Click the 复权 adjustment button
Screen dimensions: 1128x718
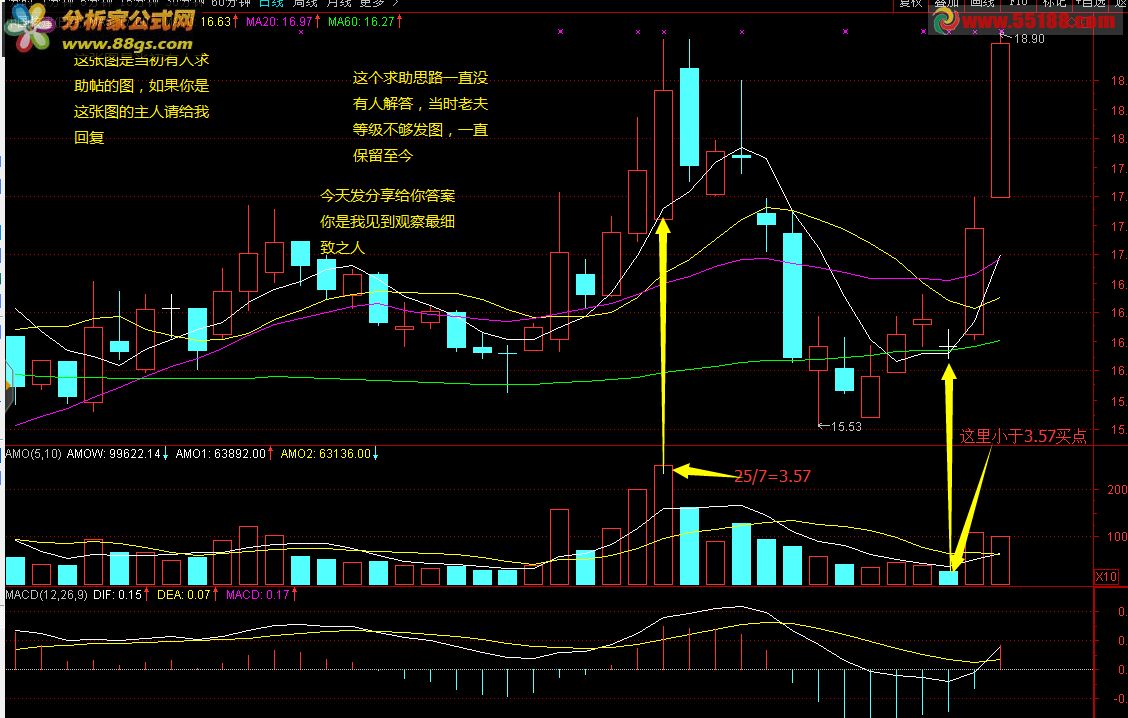910,3
